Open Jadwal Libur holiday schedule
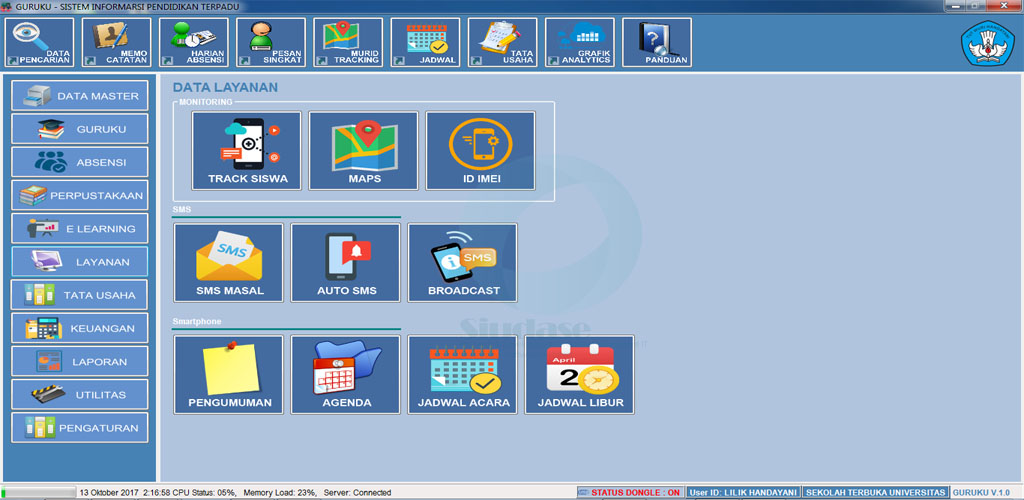Viewport: 1024px width, 500px height. (580, 374)
